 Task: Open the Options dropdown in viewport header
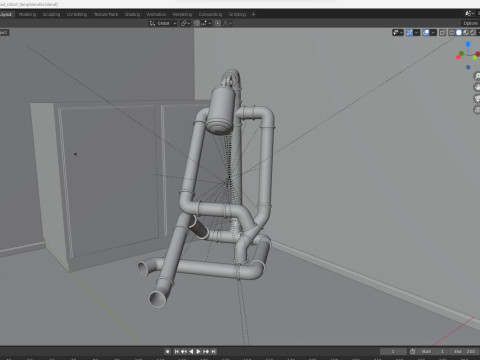pos(471,23)
